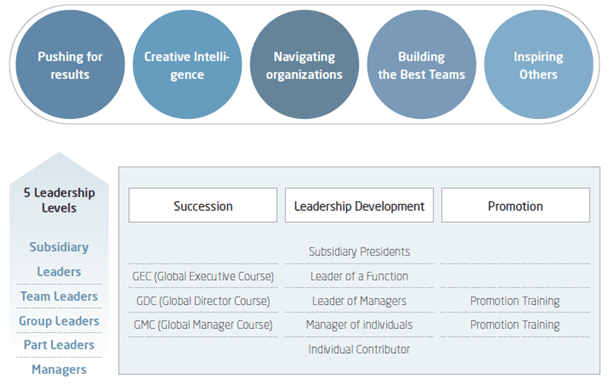608x384 pixels.
Task: Click the Pushing for results circle
Action: click(70, 65)
